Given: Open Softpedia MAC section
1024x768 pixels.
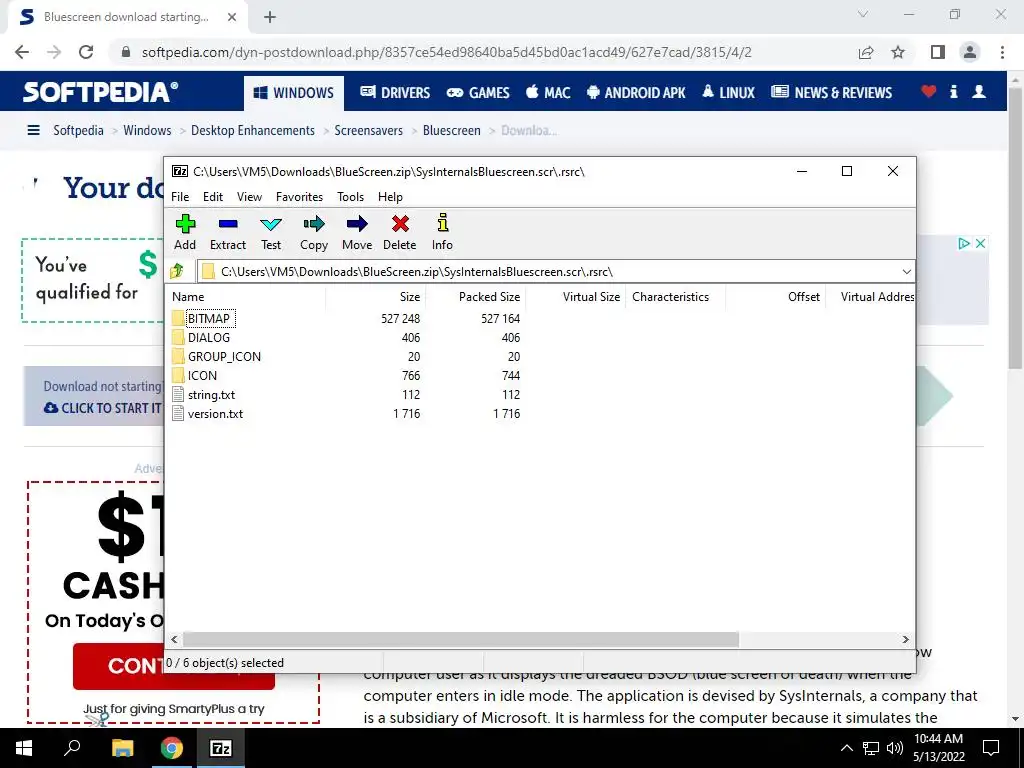Looking at the screenshot, I should (x=548, y=93).
